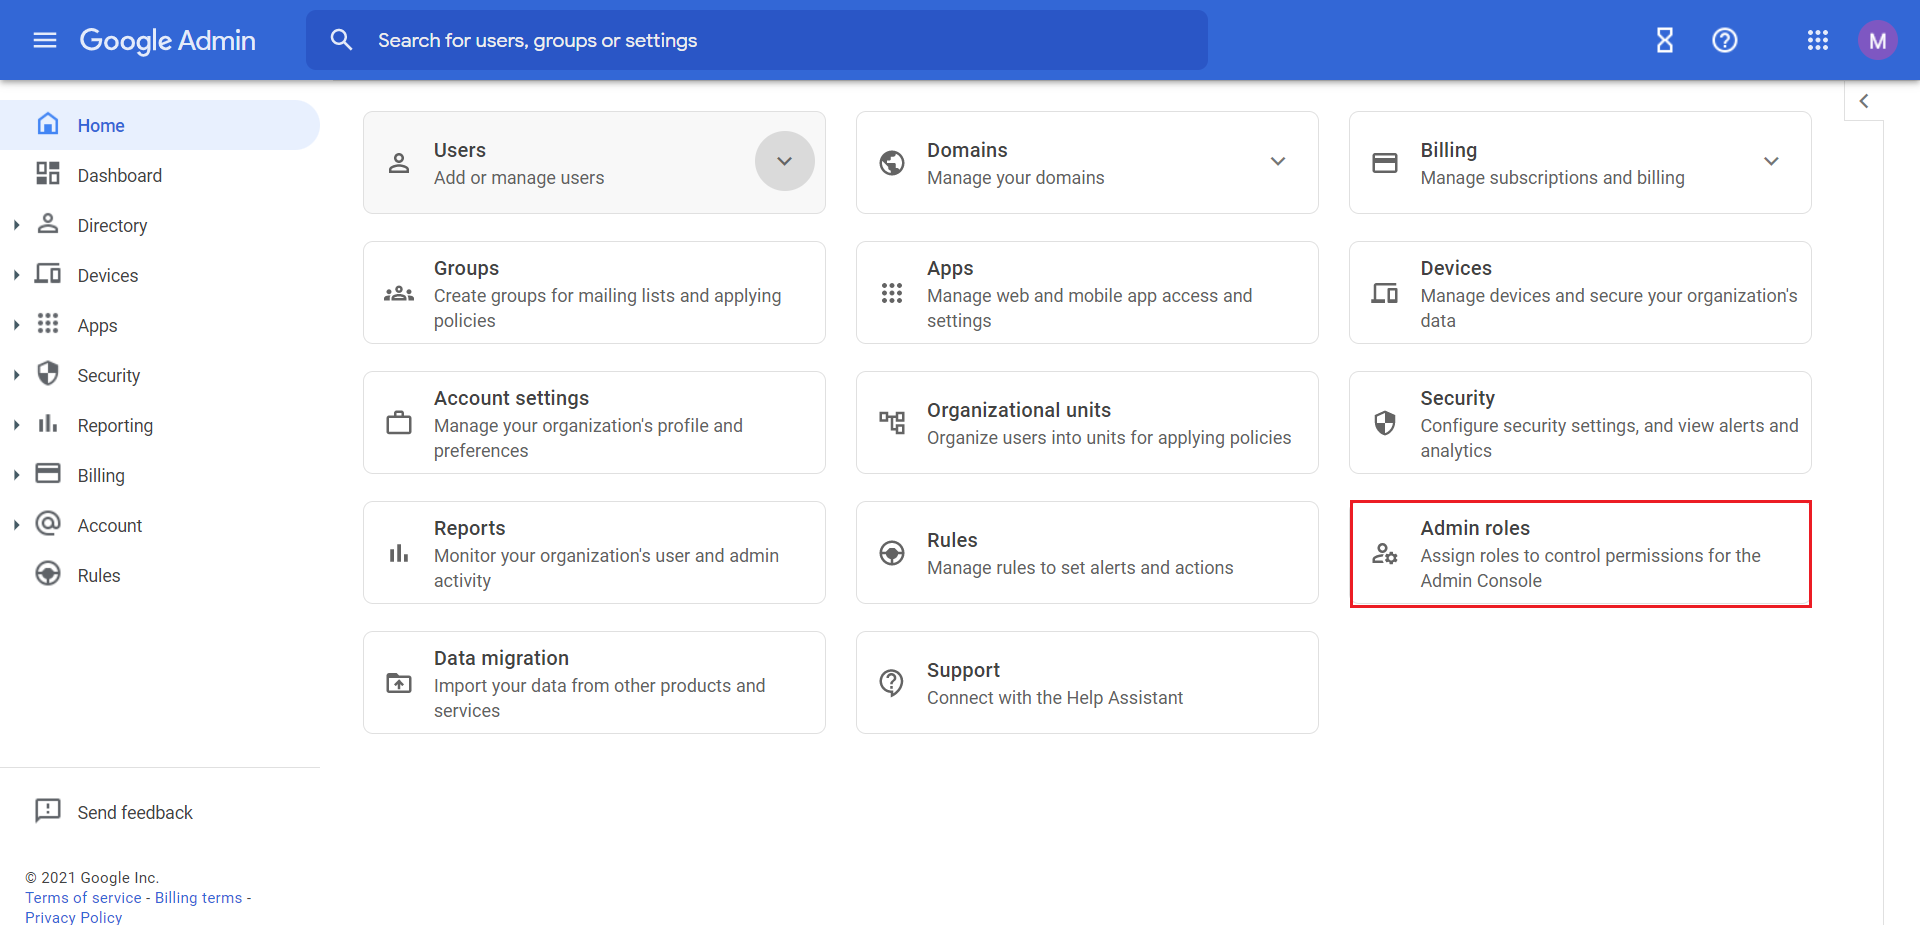Open the main menu hamburger icon
The image size is (1920, 925).
click(x=45, y=40)
